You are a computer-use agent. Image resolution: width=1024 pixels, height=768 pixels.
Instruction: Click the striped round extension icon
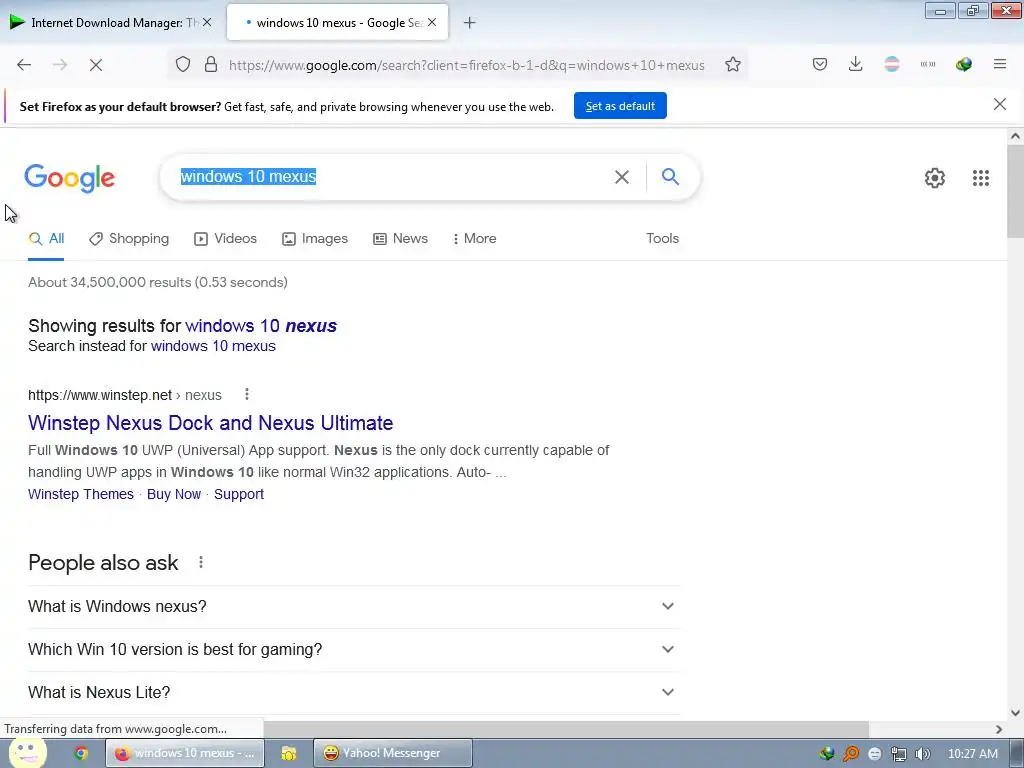(x=891, y=64)
